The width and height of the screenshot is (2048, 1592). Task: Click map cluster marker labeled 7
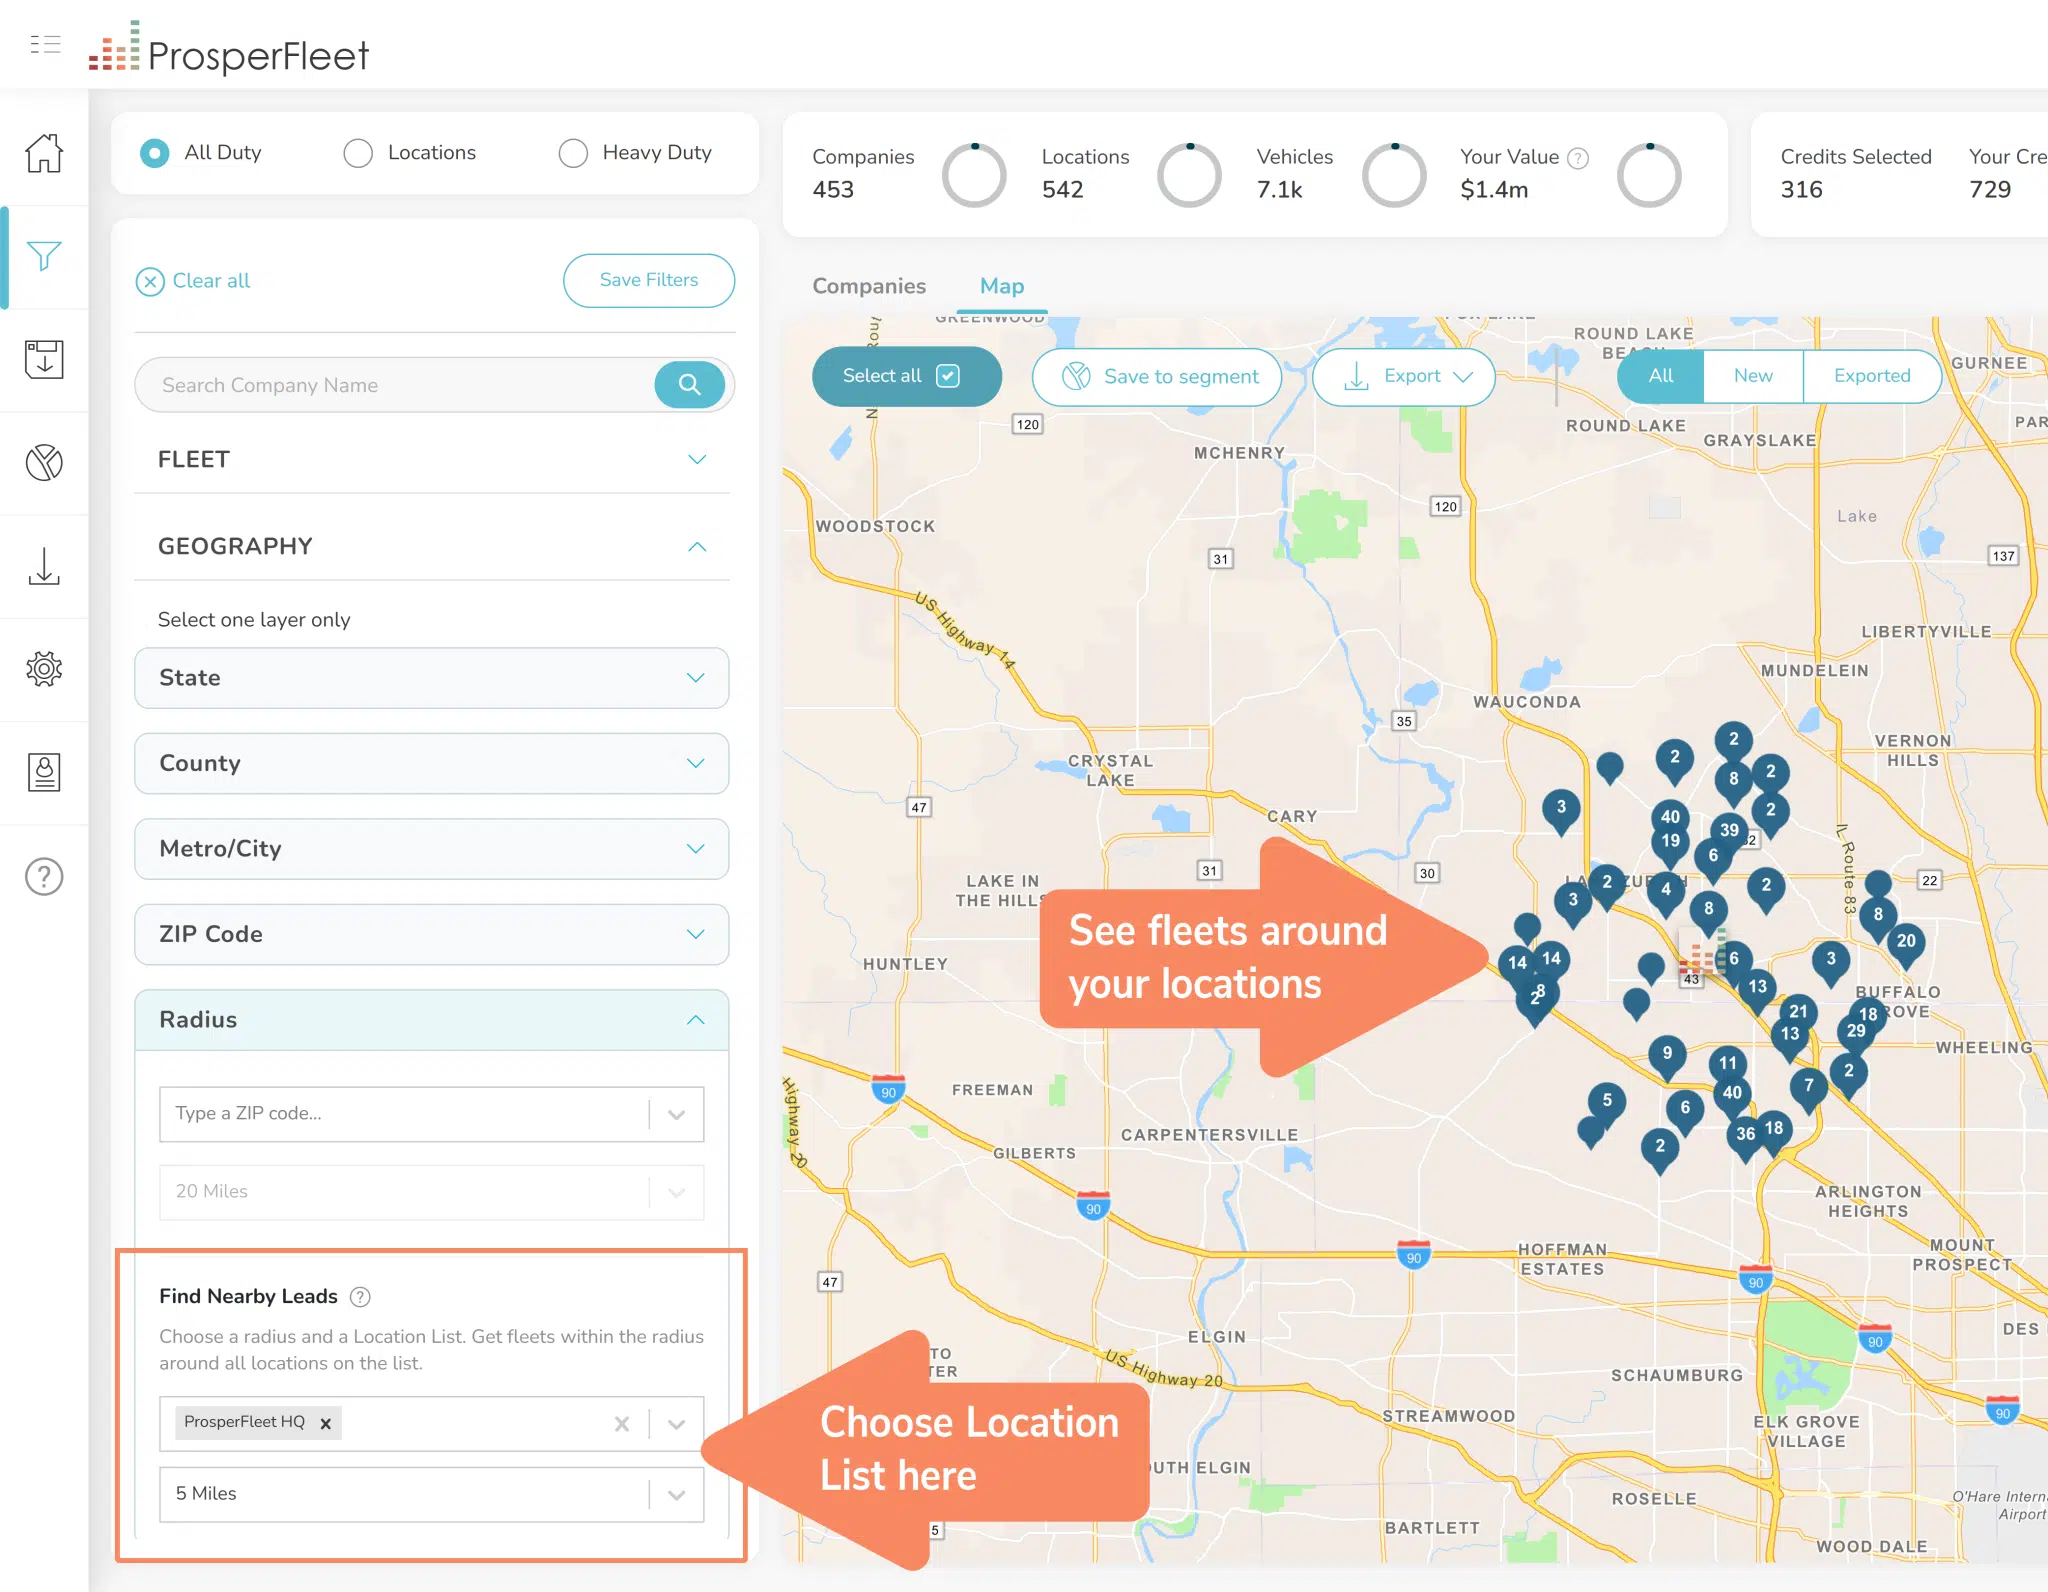[x=1808, y=1089]
